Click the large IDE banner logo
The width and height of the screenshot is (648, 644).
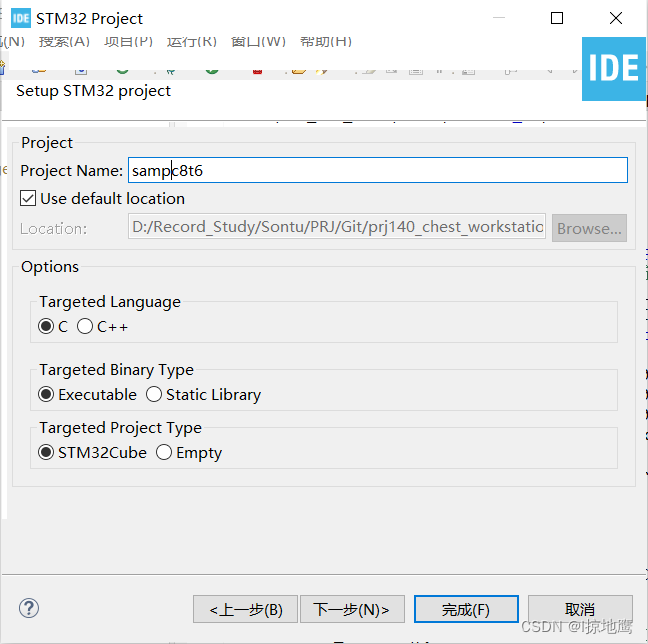(614, 69)
